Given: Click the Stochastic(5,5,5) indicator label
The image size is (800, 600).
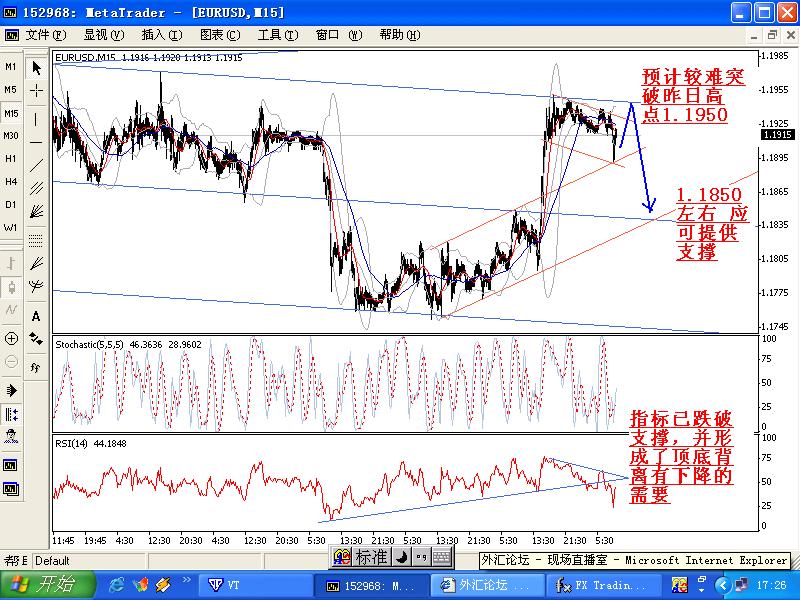Looking at the screenshot, I should [x=89, y=344].
